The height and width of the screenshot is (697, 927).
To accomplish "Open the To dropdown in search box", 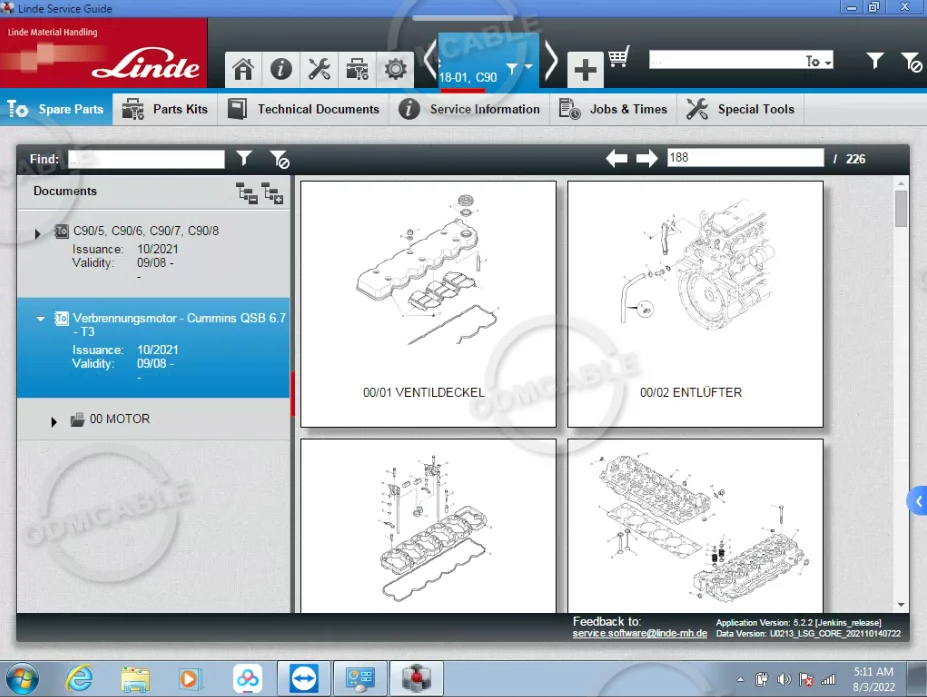I will [819, 61].
